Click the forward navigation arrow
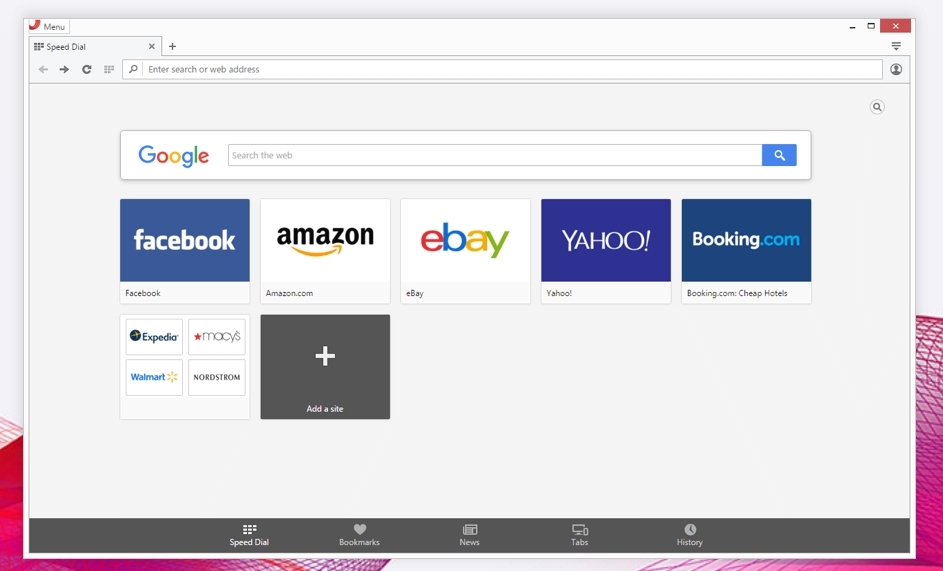 (x=64, y=70)
